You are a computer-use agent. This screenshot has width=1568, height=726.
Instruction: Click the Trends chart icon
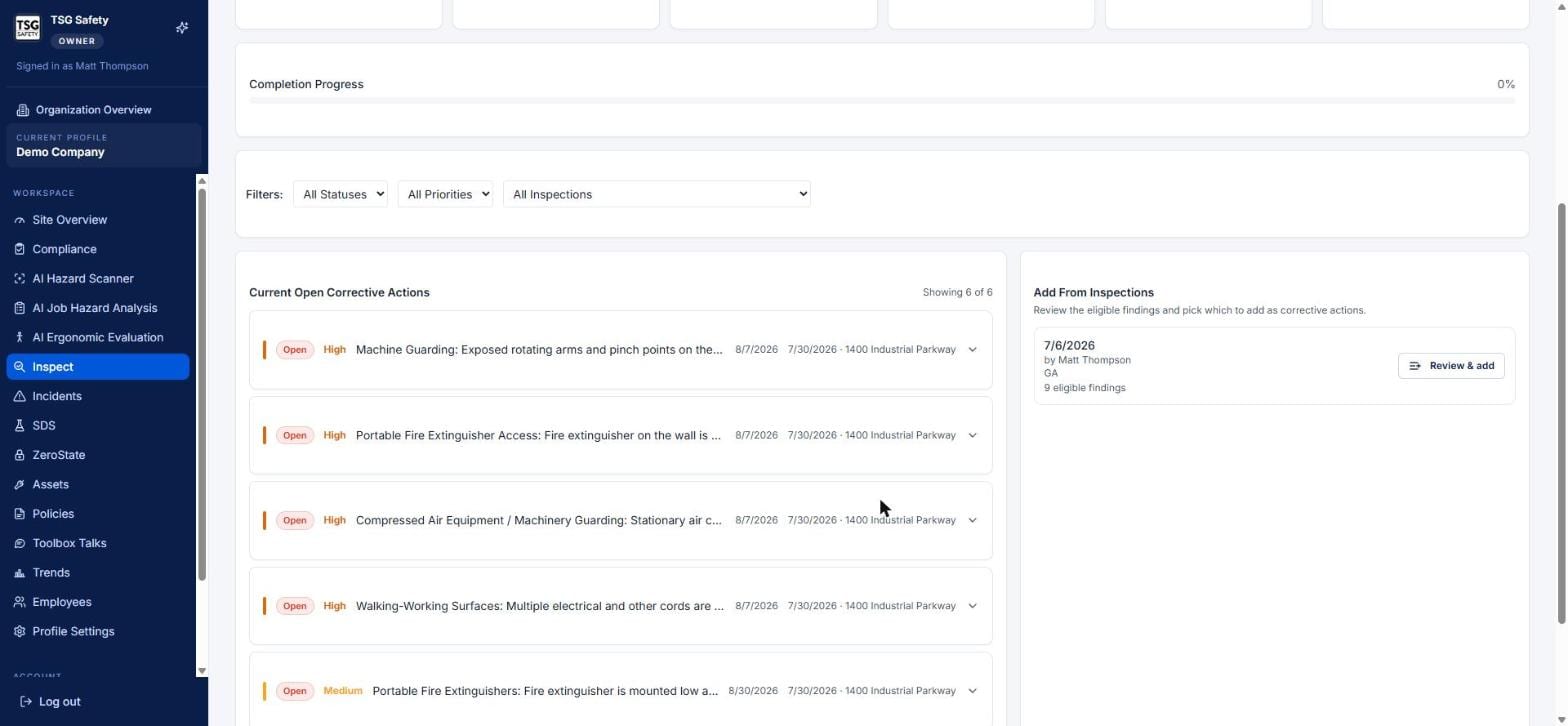20,573
